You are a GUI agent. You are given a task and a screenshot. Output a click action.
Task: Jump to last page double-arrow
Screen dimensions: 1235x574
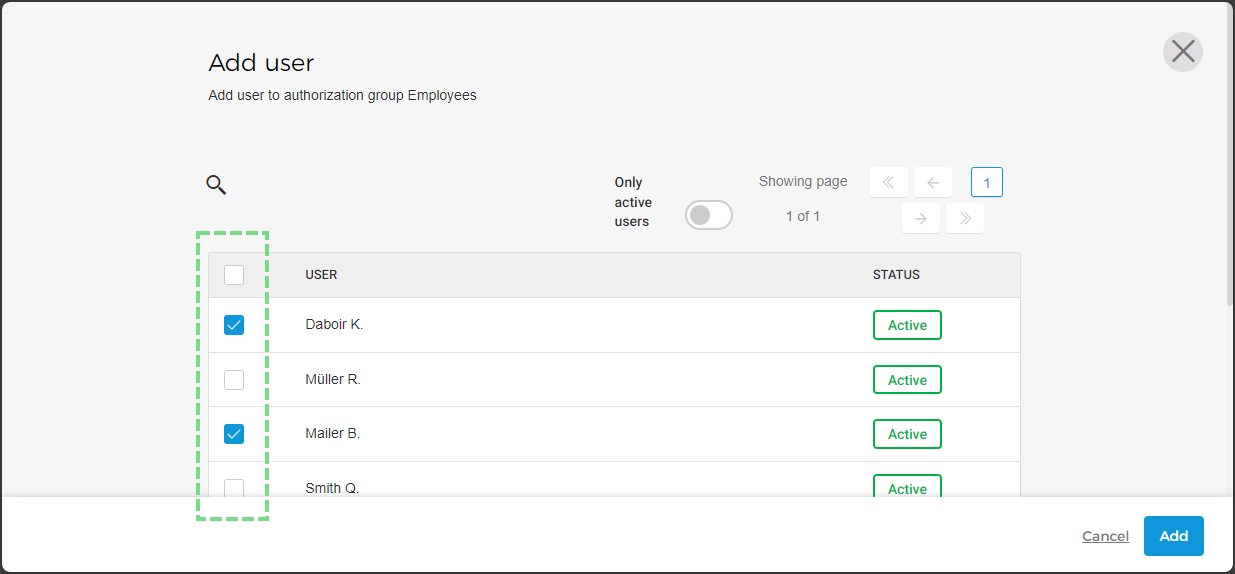click(x=965, y=218)
